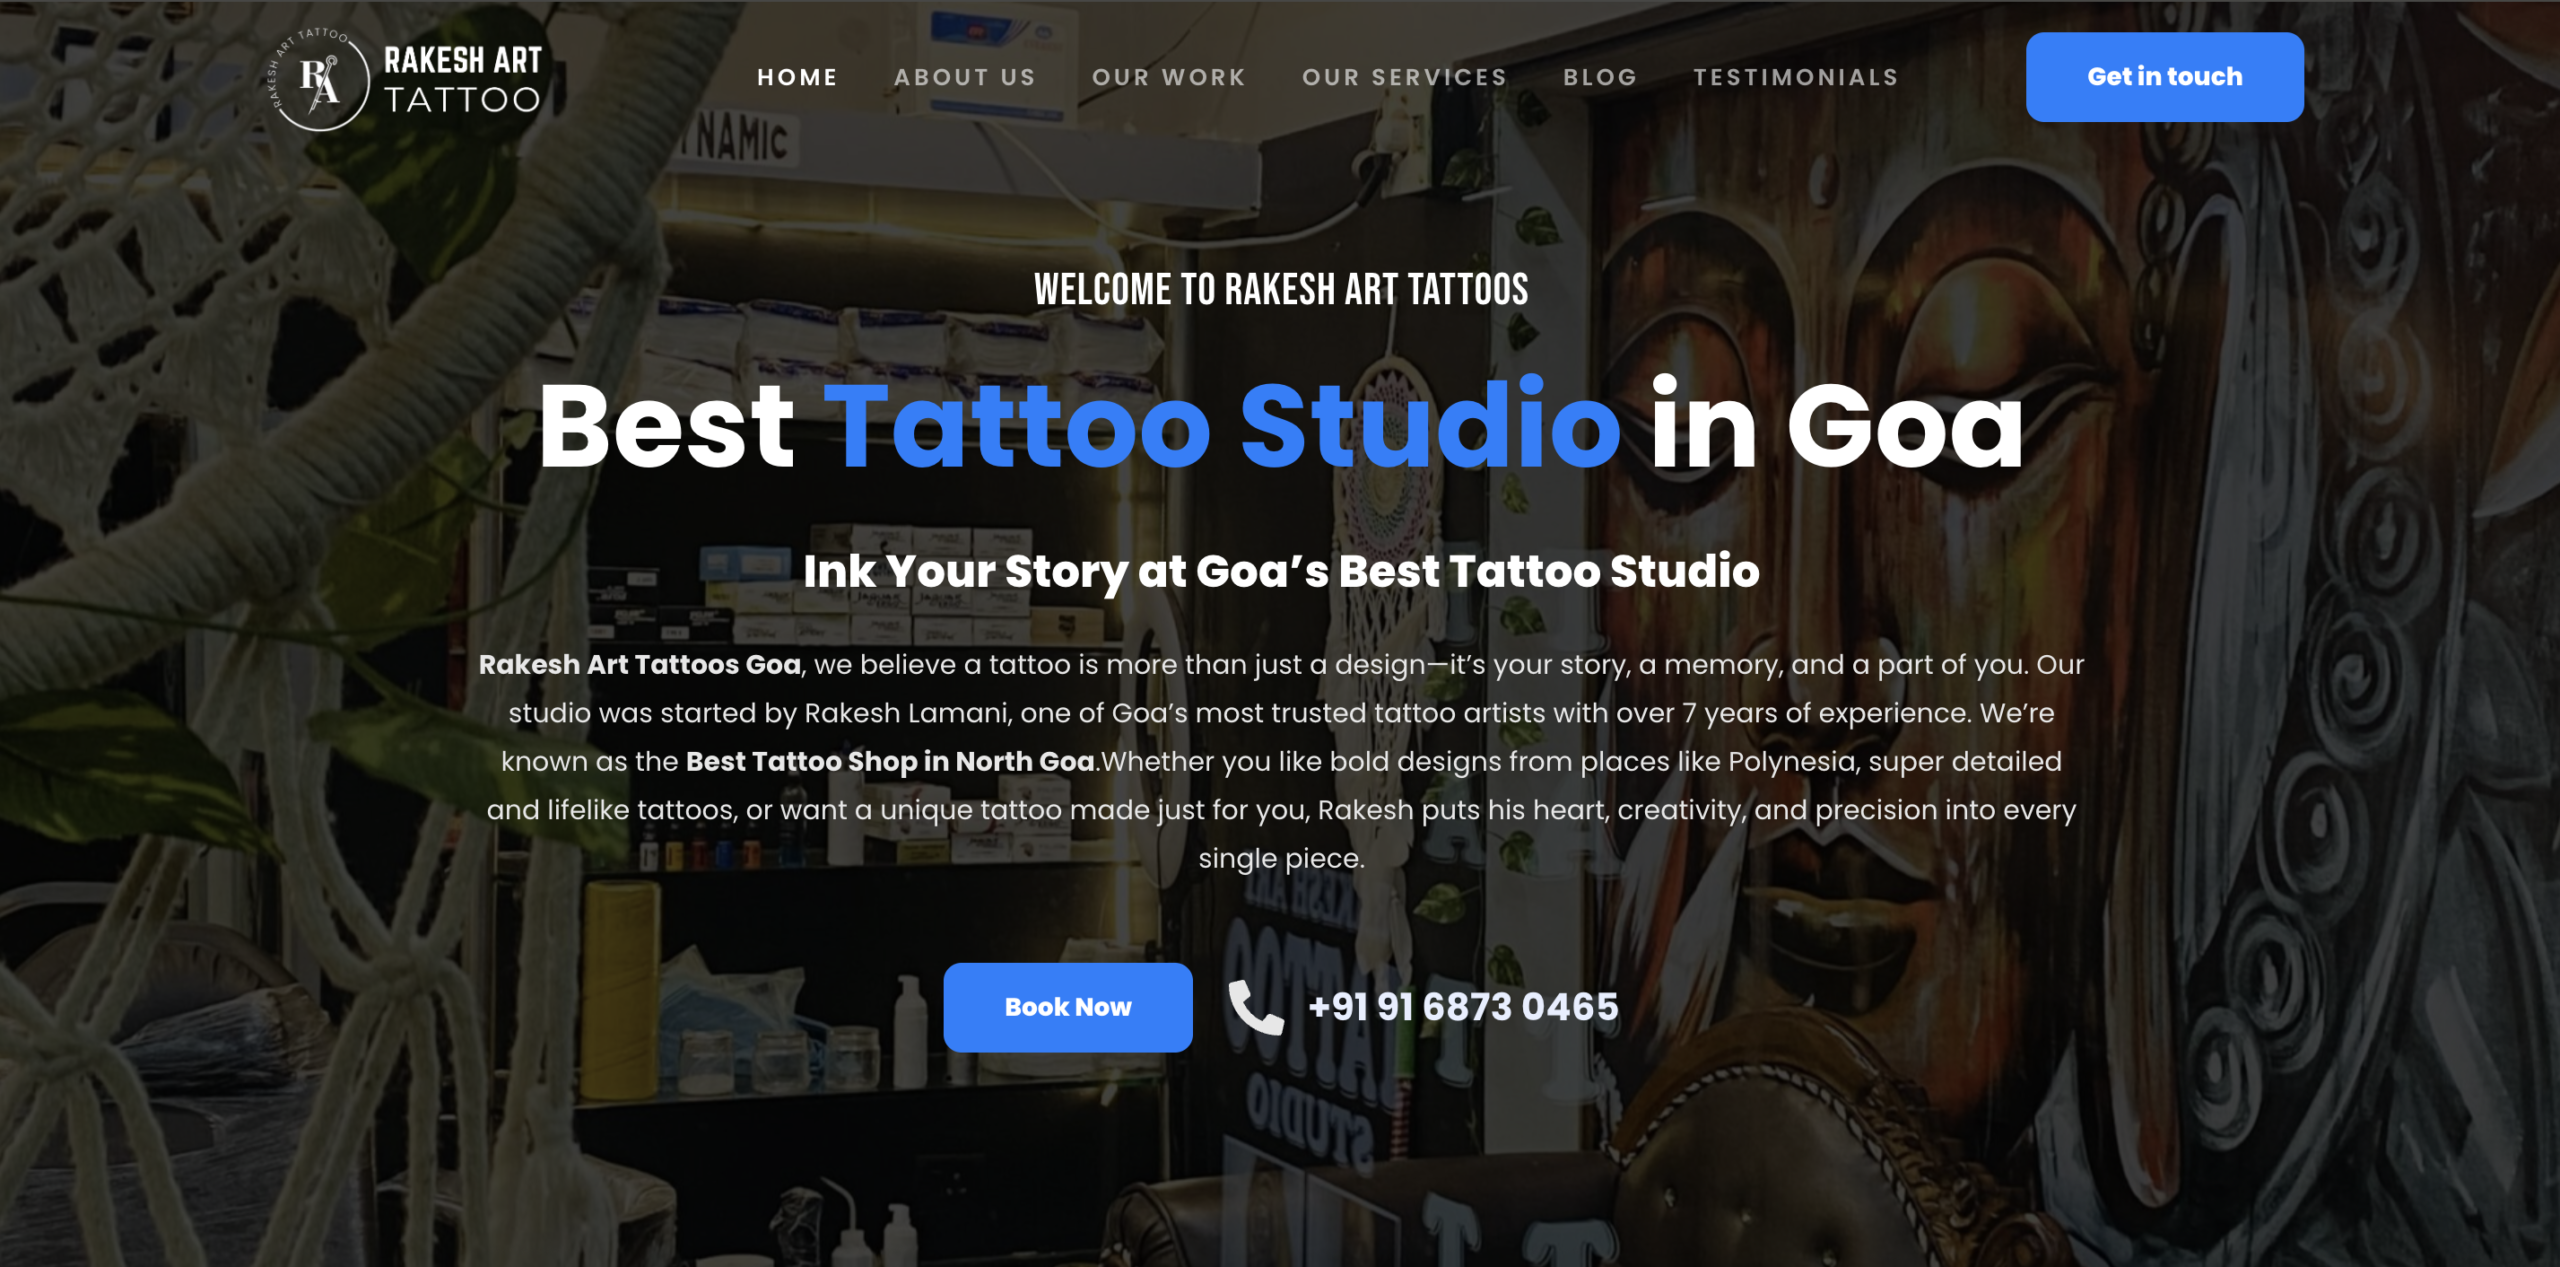Click the Ink Your Story subheading

[1281, 571]
